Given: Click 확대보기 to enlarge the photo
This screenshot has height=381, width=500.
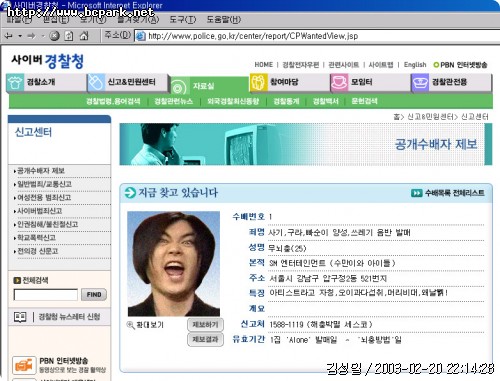Looking at the screenshot, I should [x=150, y=325].
